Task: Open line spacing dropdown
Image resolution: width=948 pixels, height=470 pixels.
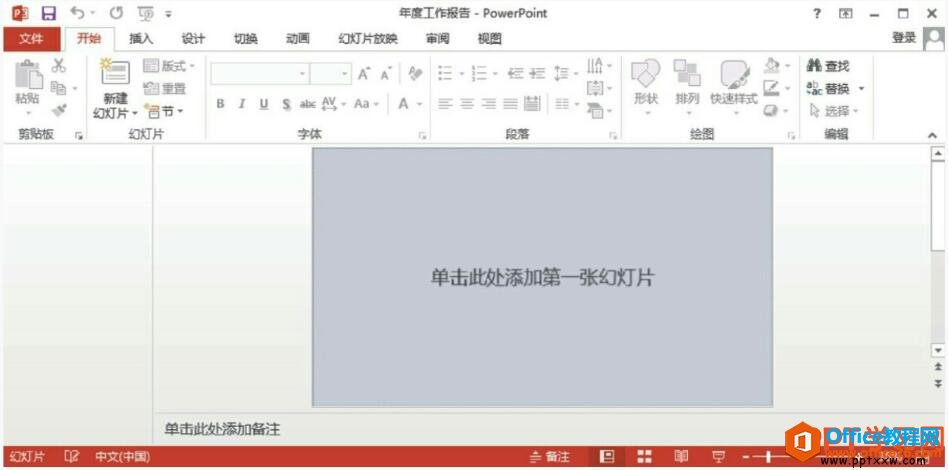Action: click(566, 74)
